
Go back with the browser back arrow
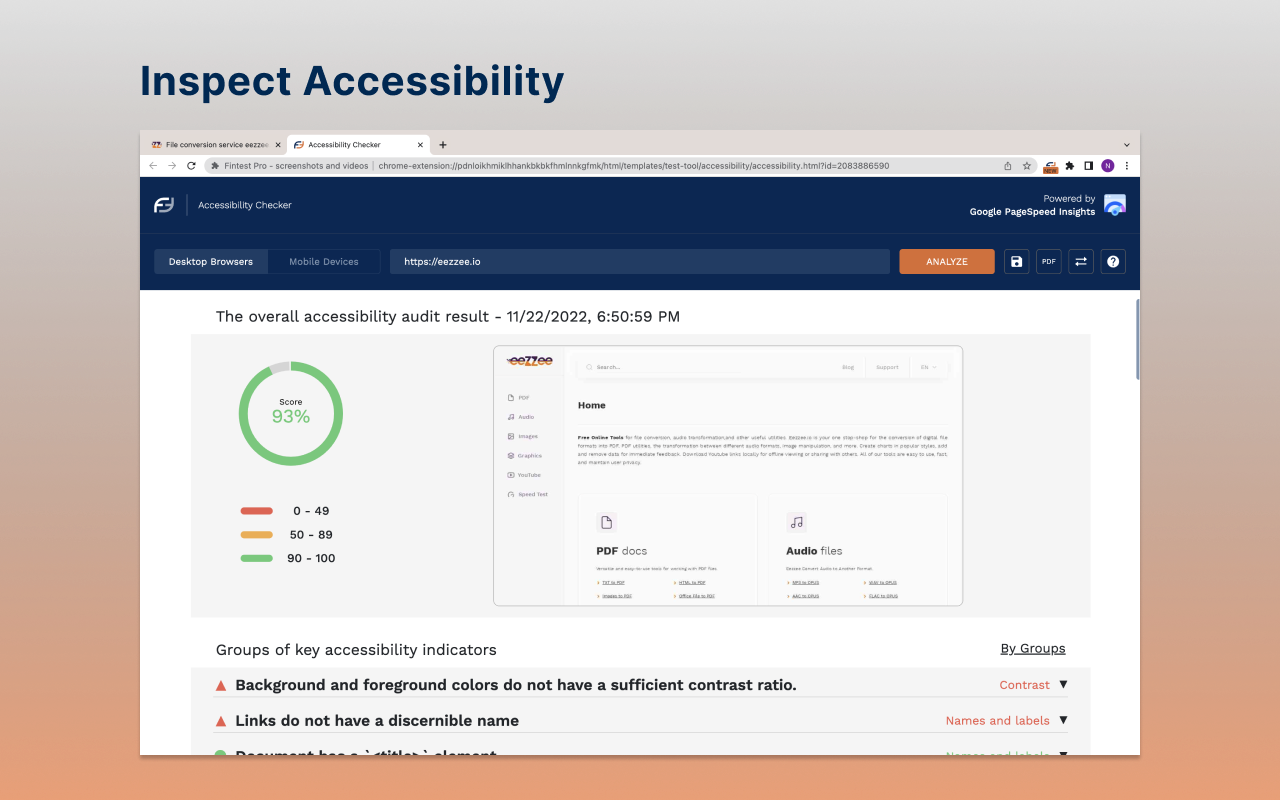tap(153, 166)
